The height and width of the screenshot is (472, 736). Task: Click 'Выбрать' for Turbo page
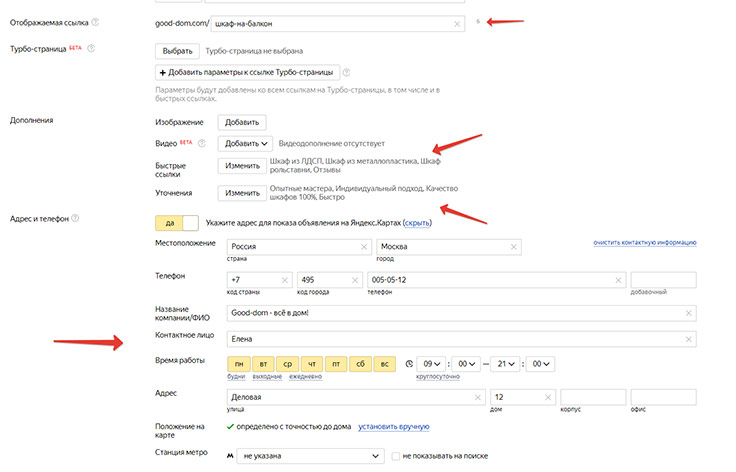pos(176,49)
